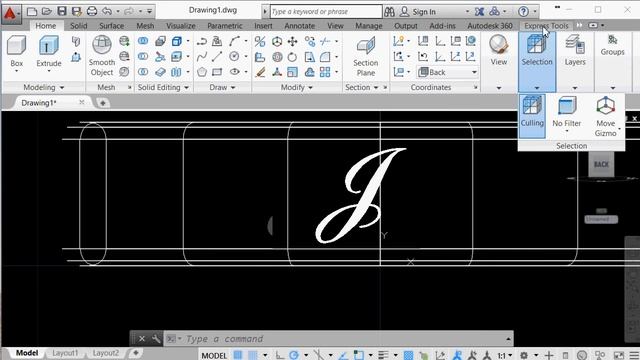Click the Fillet tool icon in Modify
The image size is (640, 360).
pos(325,57)
